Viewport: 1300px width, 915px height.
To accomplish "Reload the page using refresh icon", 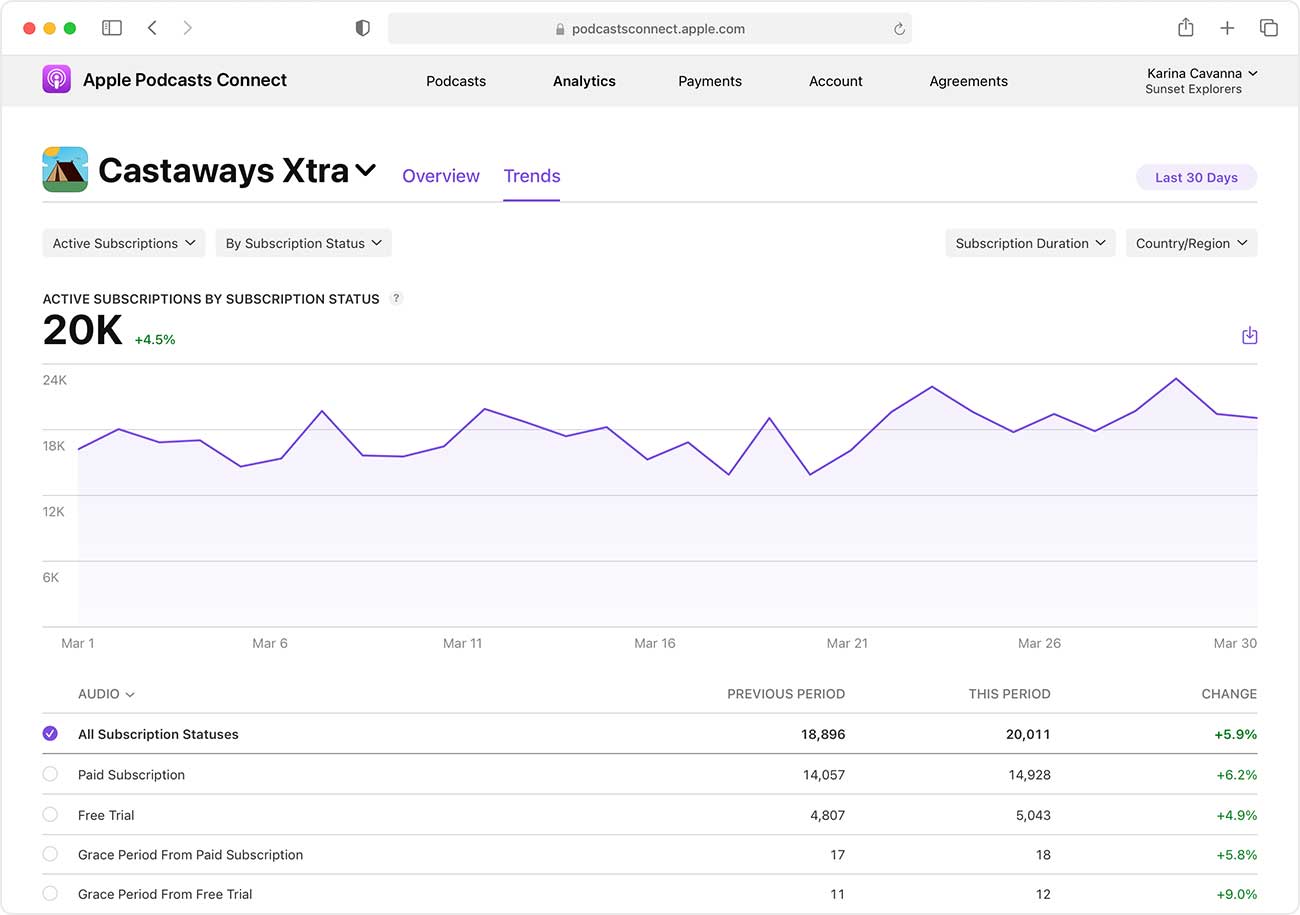I will (x=899, y=29).
